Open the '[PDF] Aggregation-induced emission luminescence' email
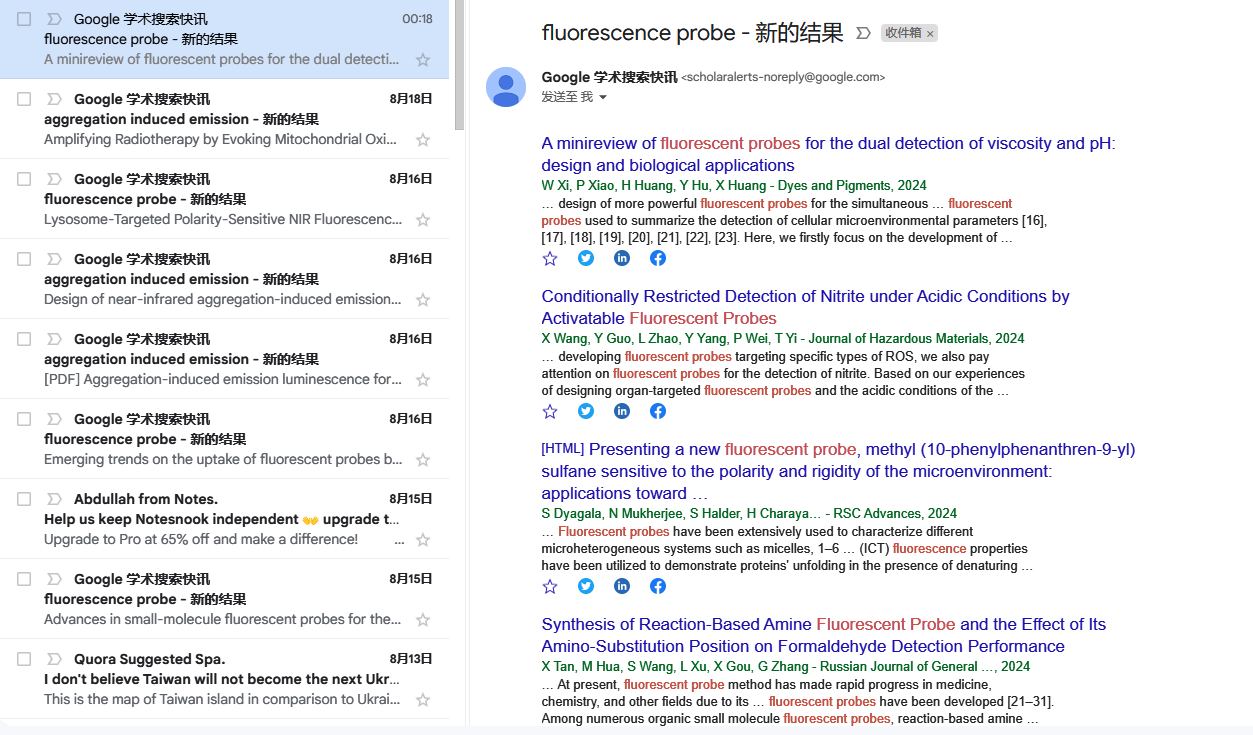The image size is (1253, 735). coord(224,359)
